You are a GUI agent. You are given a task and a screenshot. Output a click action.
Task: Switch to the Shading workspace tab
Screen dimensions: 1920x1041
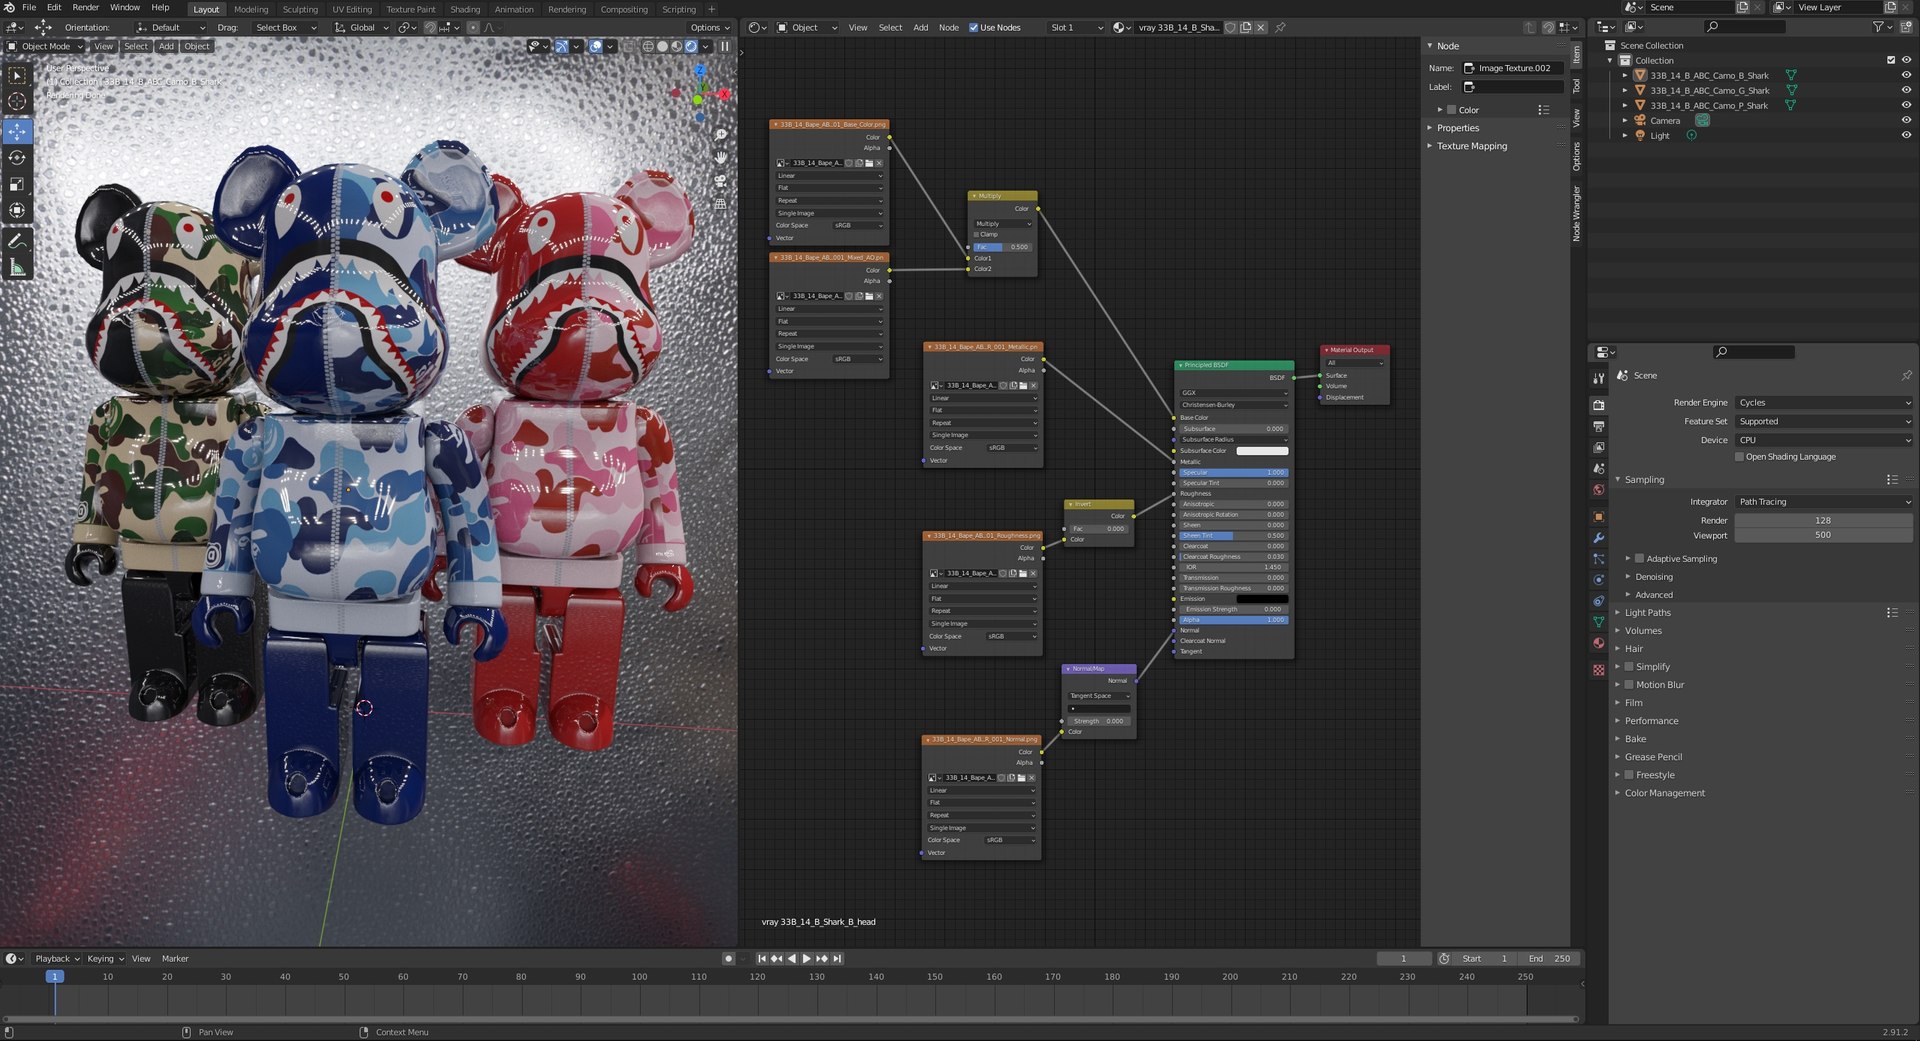click(465, 9)
